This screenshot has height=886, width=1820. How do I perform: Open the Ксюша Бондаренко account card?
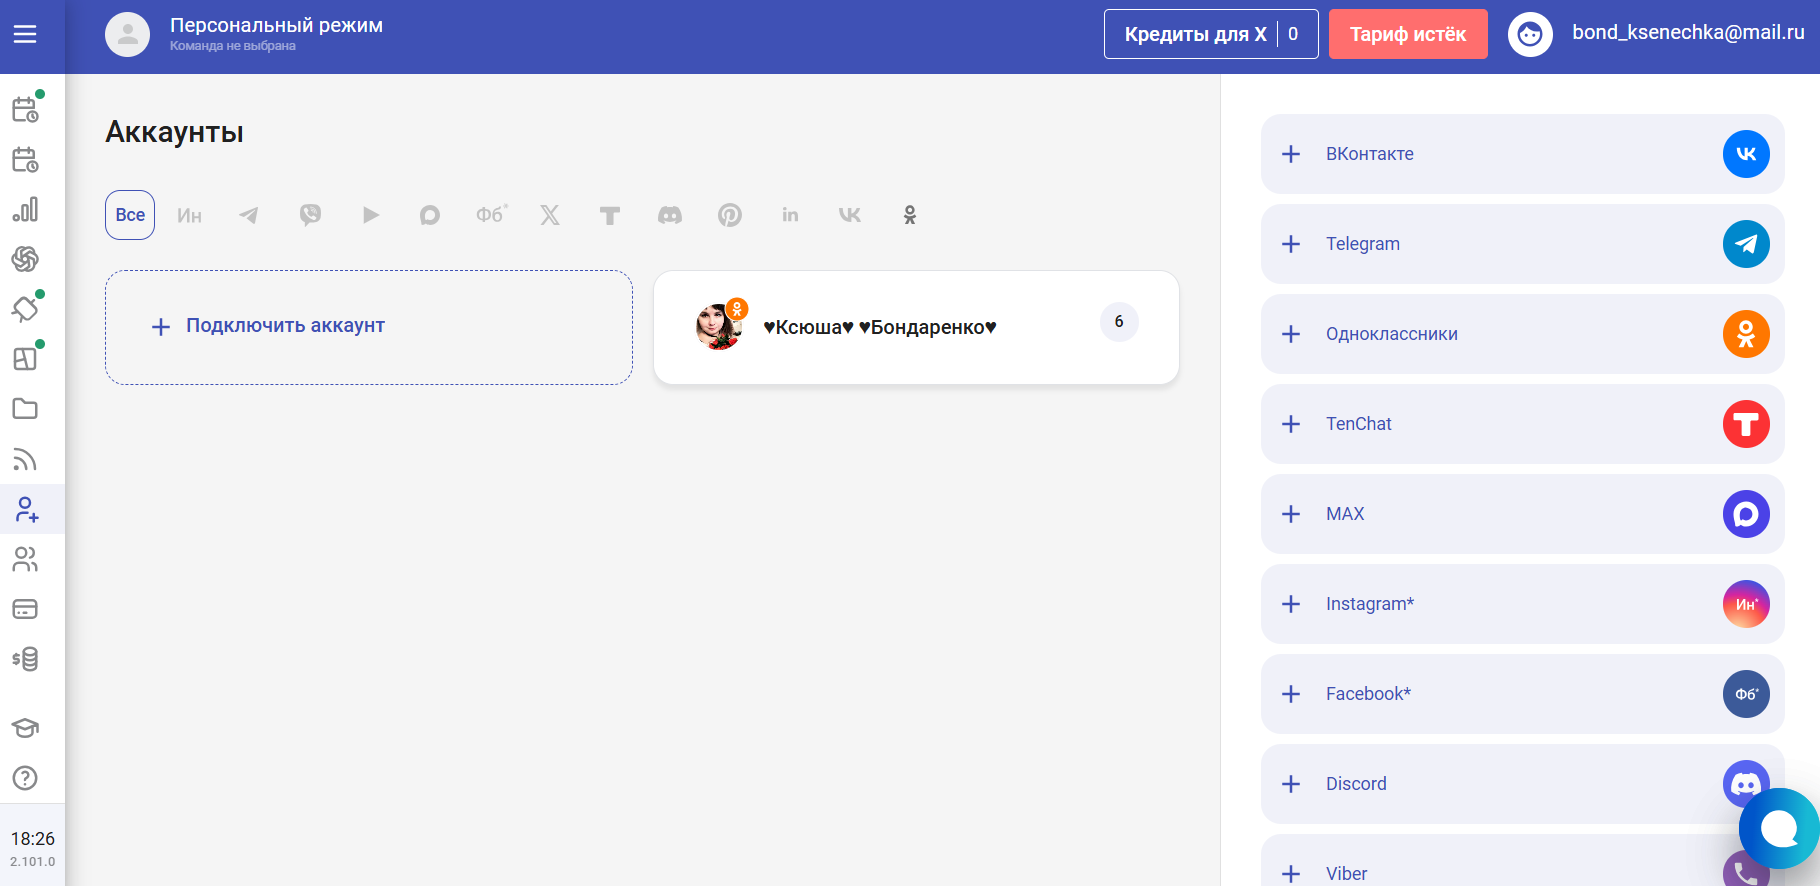point(916,327)
